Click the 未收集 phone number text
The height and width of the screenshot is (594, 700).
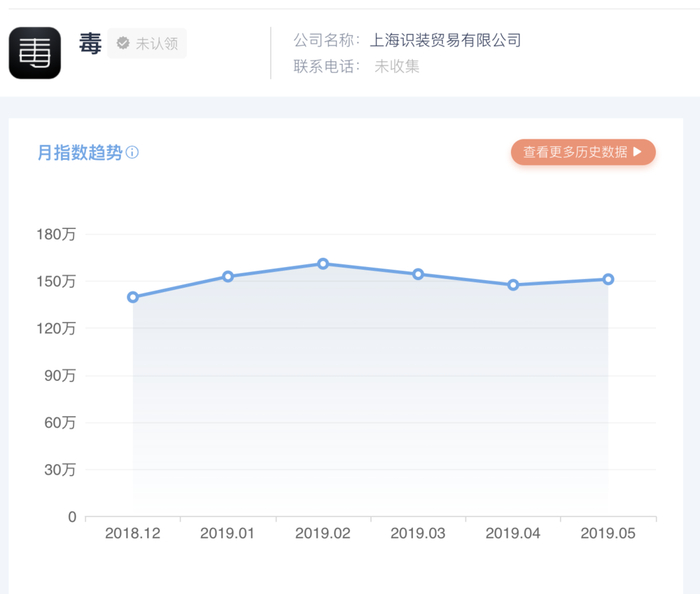point(397,67)
